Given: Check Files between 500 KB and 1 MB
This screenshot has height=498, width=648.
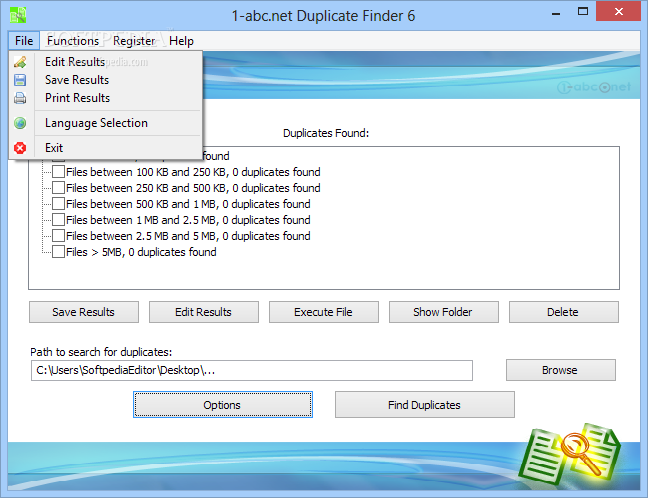Looking at the screenshot, I should click(x=59, y=204).
